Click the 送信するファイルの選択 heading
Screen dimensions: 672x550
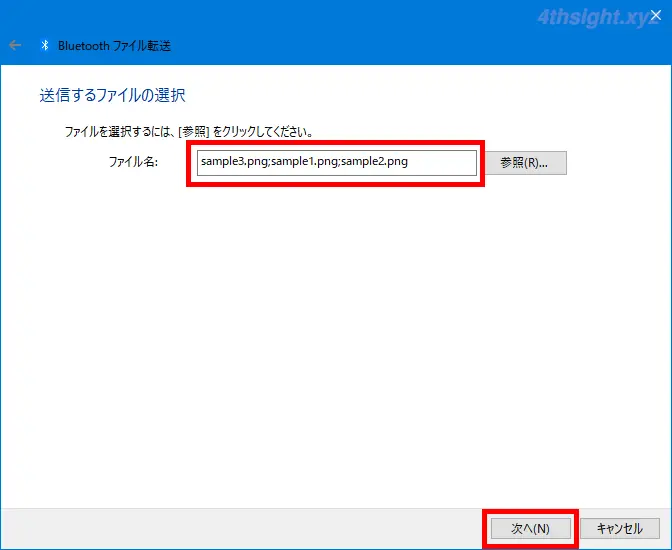112,95
